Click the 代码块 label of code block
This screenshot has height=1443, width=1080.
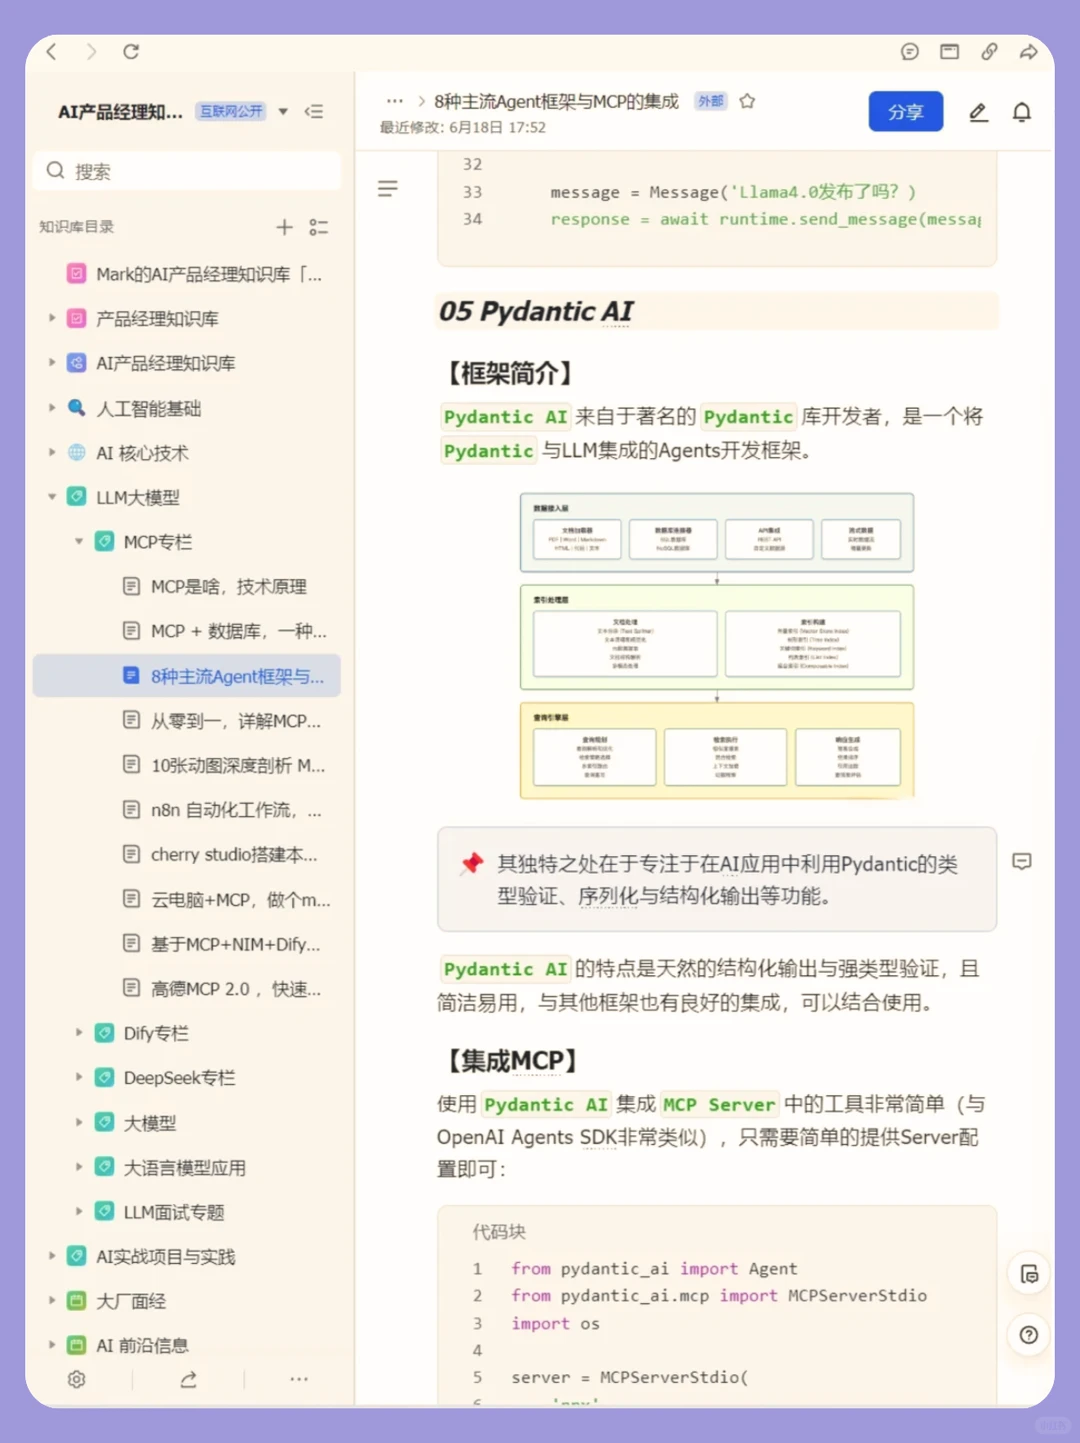[499, 1231]
